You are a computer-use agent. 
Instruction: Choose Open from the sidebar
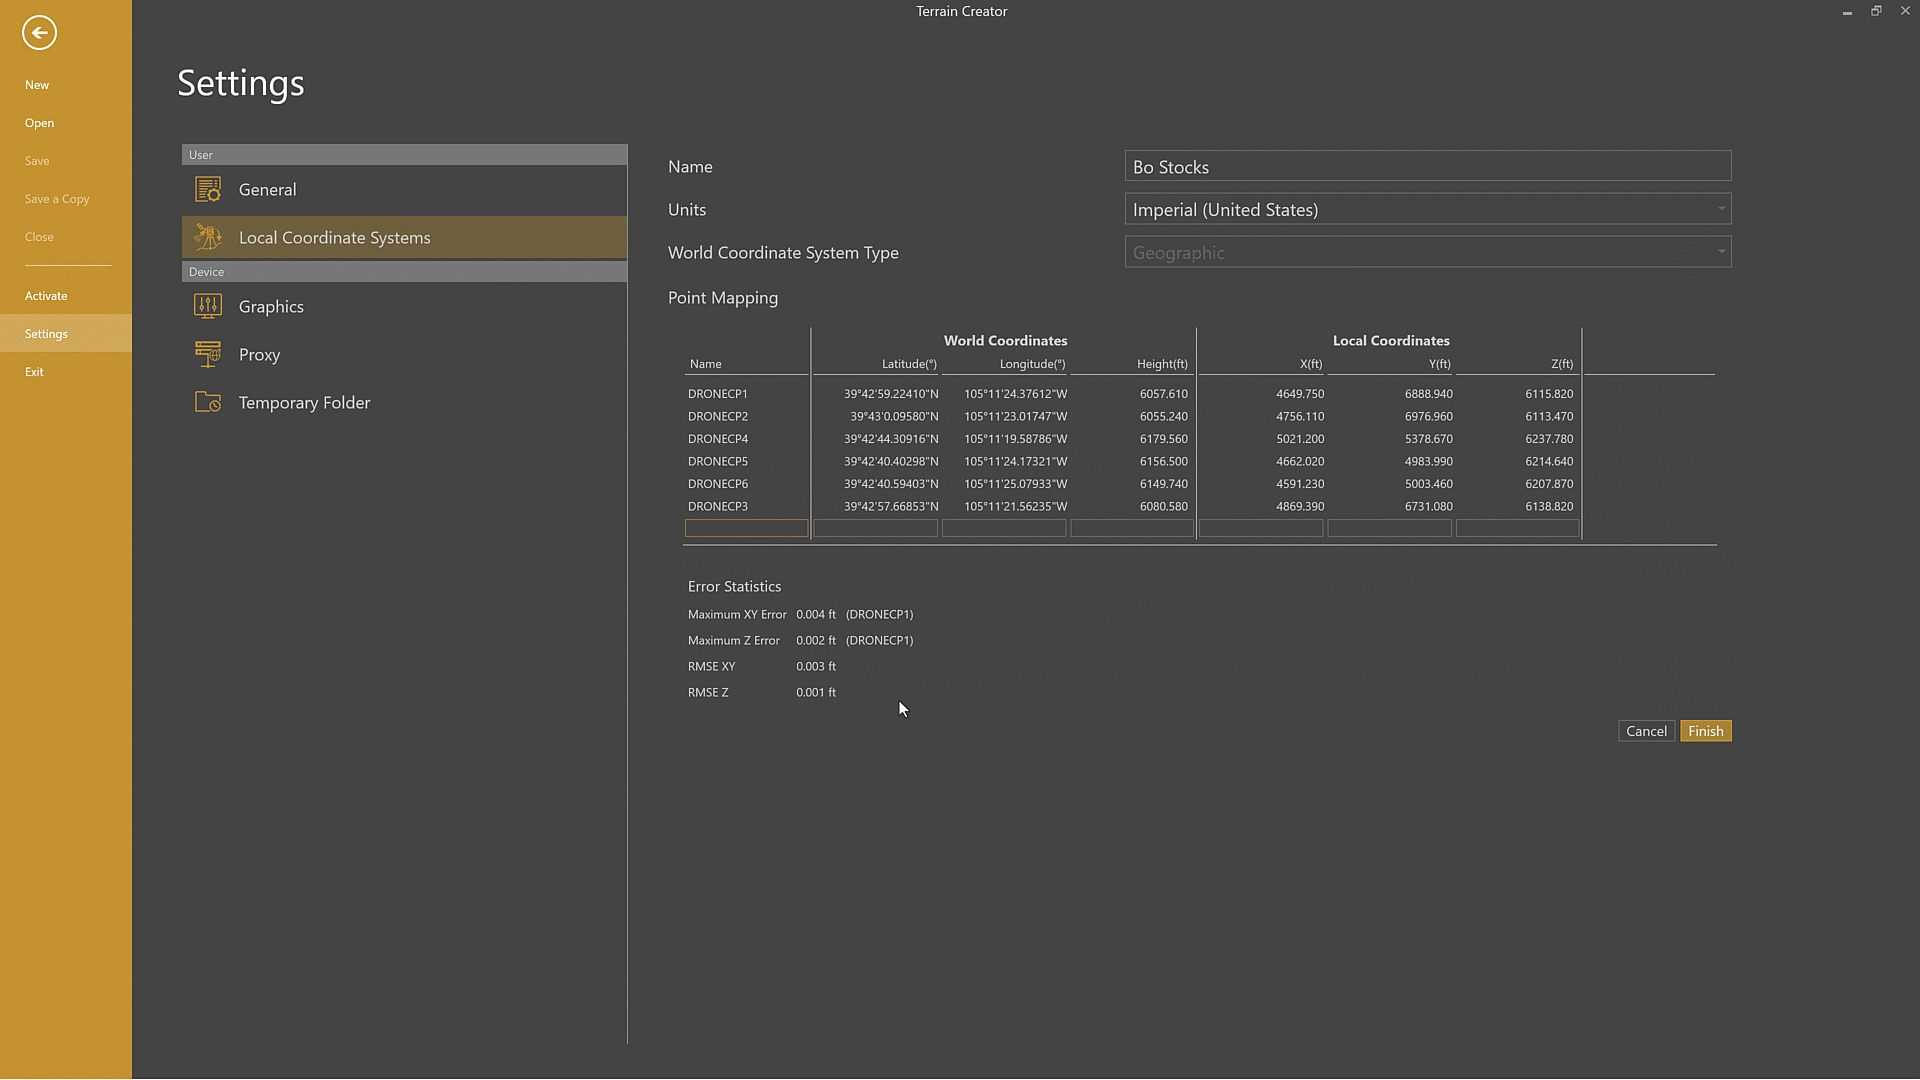point(39,123)
